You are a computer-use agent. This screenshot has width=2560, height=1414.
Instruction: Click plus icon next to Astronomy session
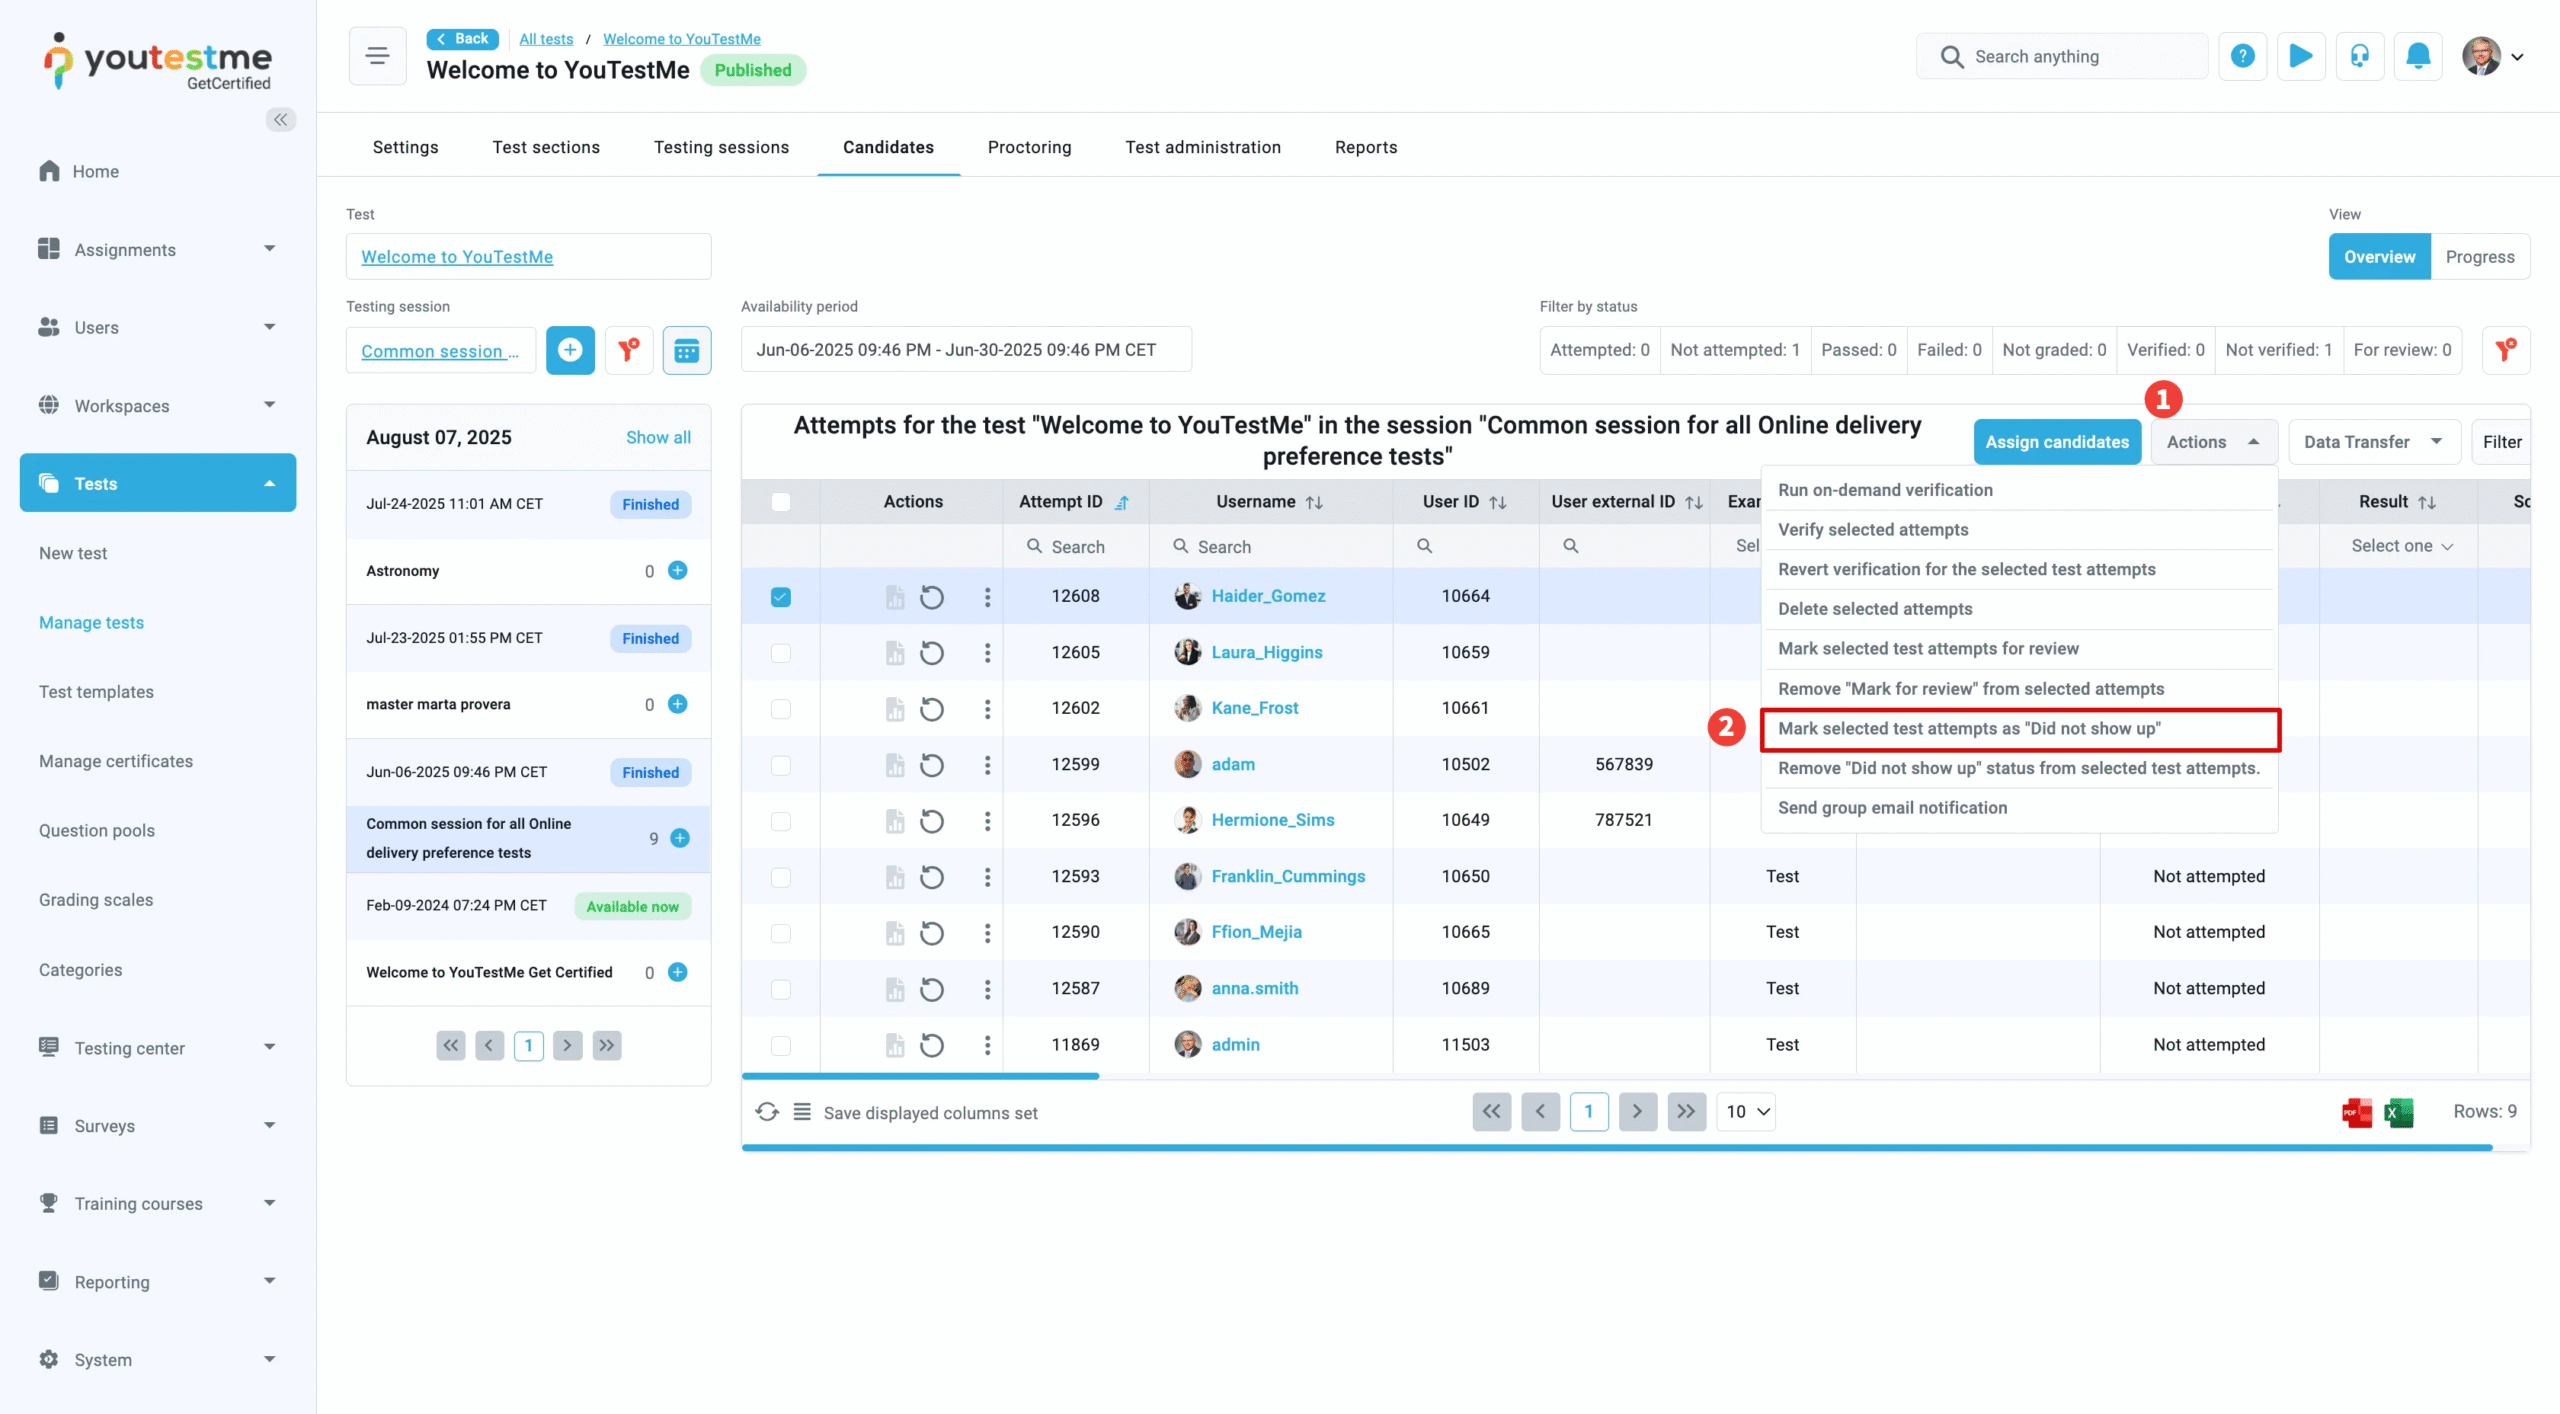(x=678, y=570)
